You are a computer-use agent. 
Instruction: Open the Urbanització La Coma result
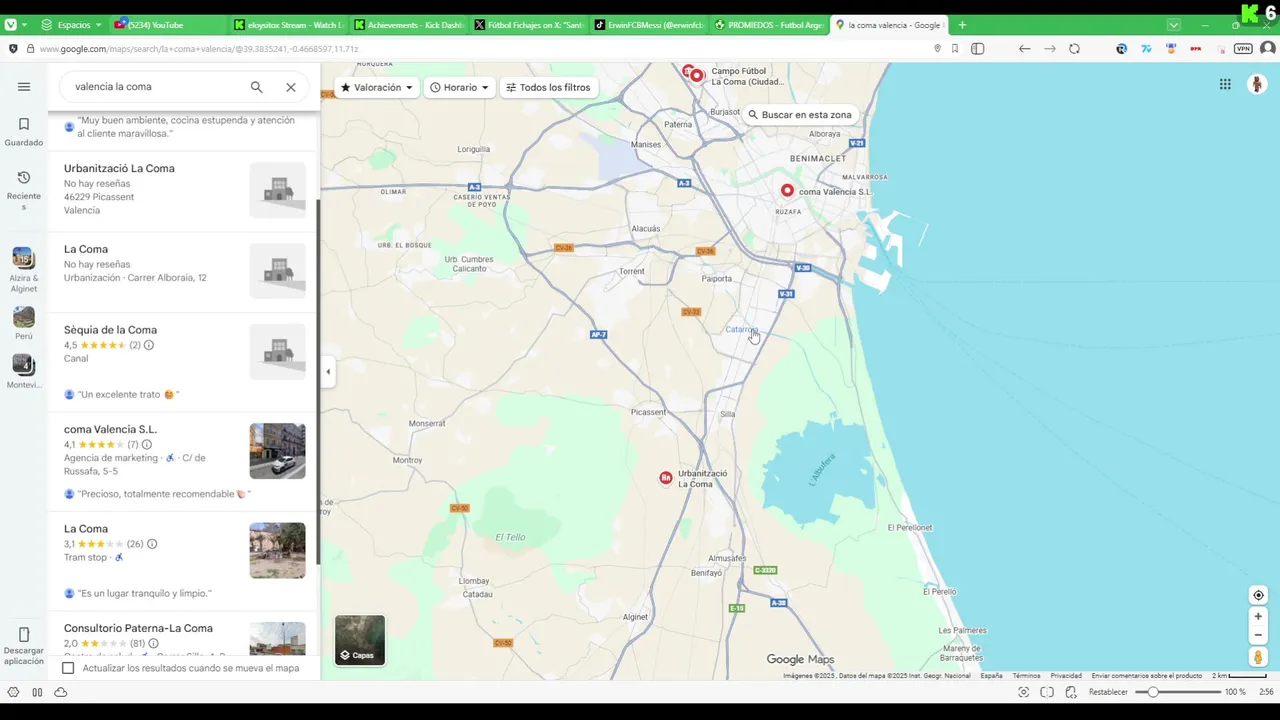click(x=182, y=190)
